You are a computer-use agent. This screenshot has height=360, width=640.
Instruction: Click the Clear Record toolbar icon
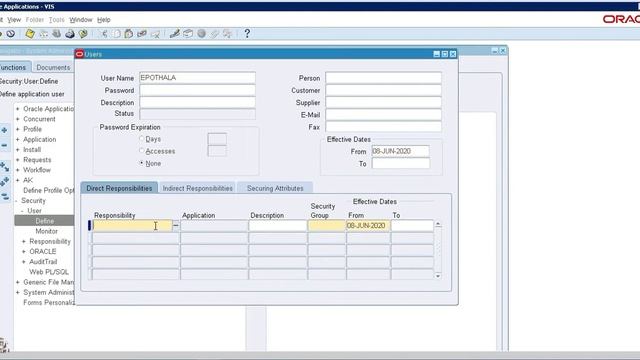point(142,34)
